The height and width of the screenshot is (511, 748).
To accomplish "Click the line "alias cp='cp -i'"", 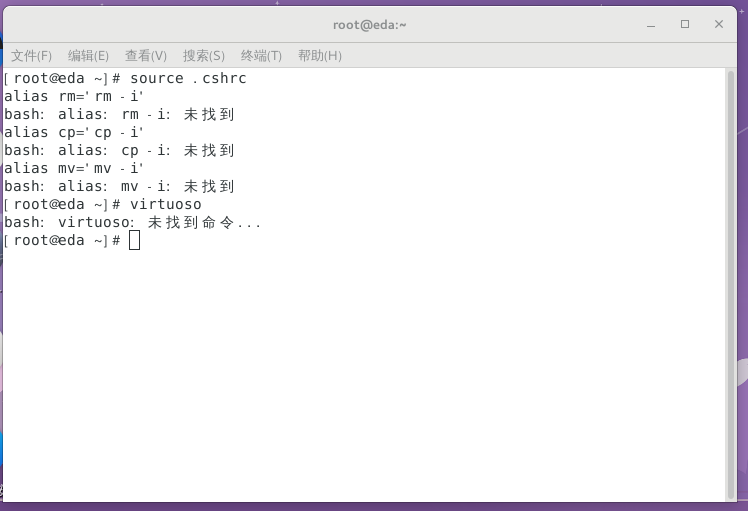I will [74, 132].
